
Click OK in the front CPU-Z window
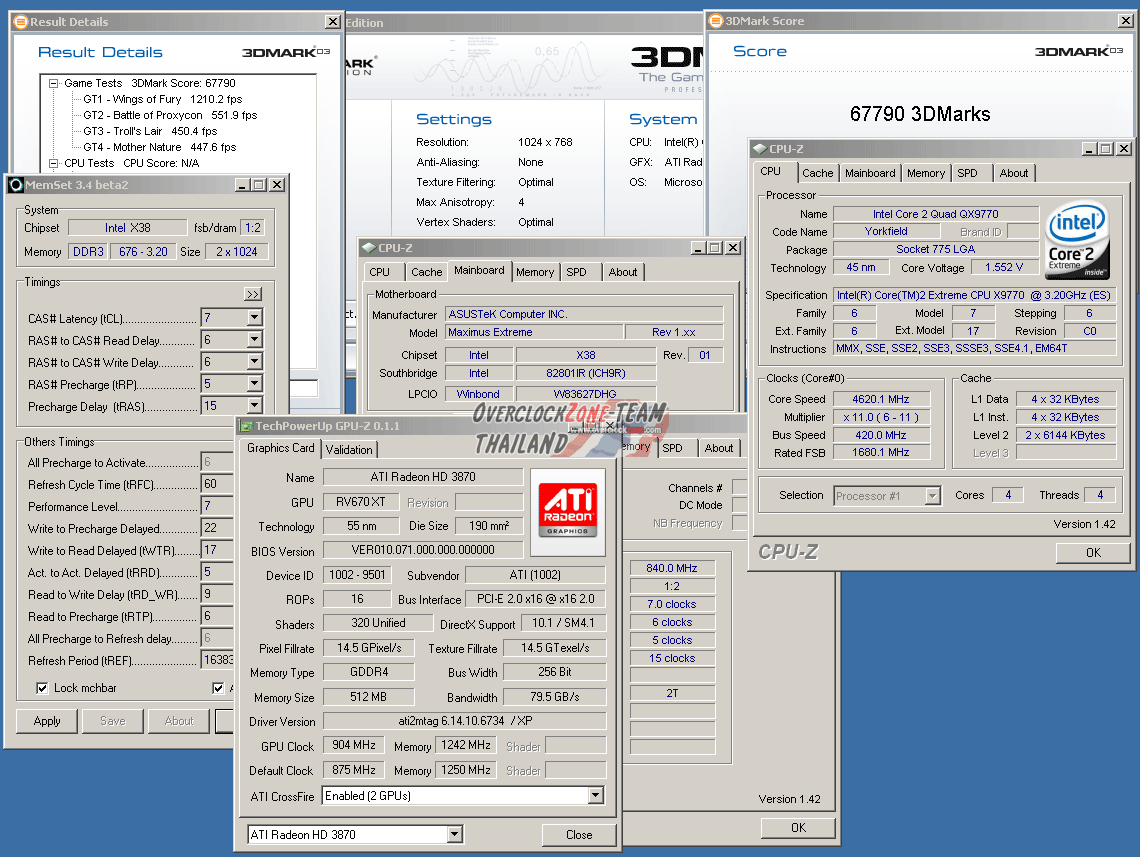pos(1093,552)
